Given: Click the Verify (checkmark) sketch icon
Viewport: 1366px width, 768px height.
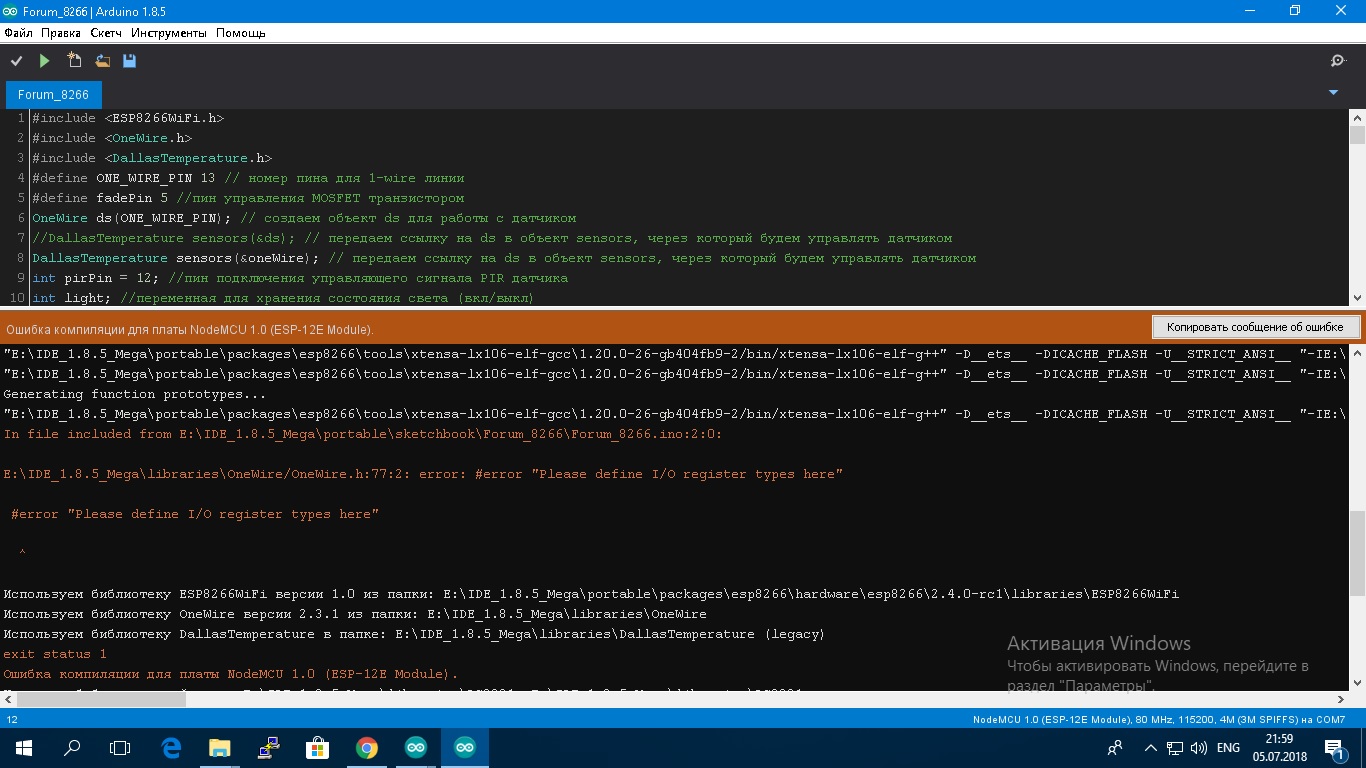Looking at the screenshot, I should point(16,61).
